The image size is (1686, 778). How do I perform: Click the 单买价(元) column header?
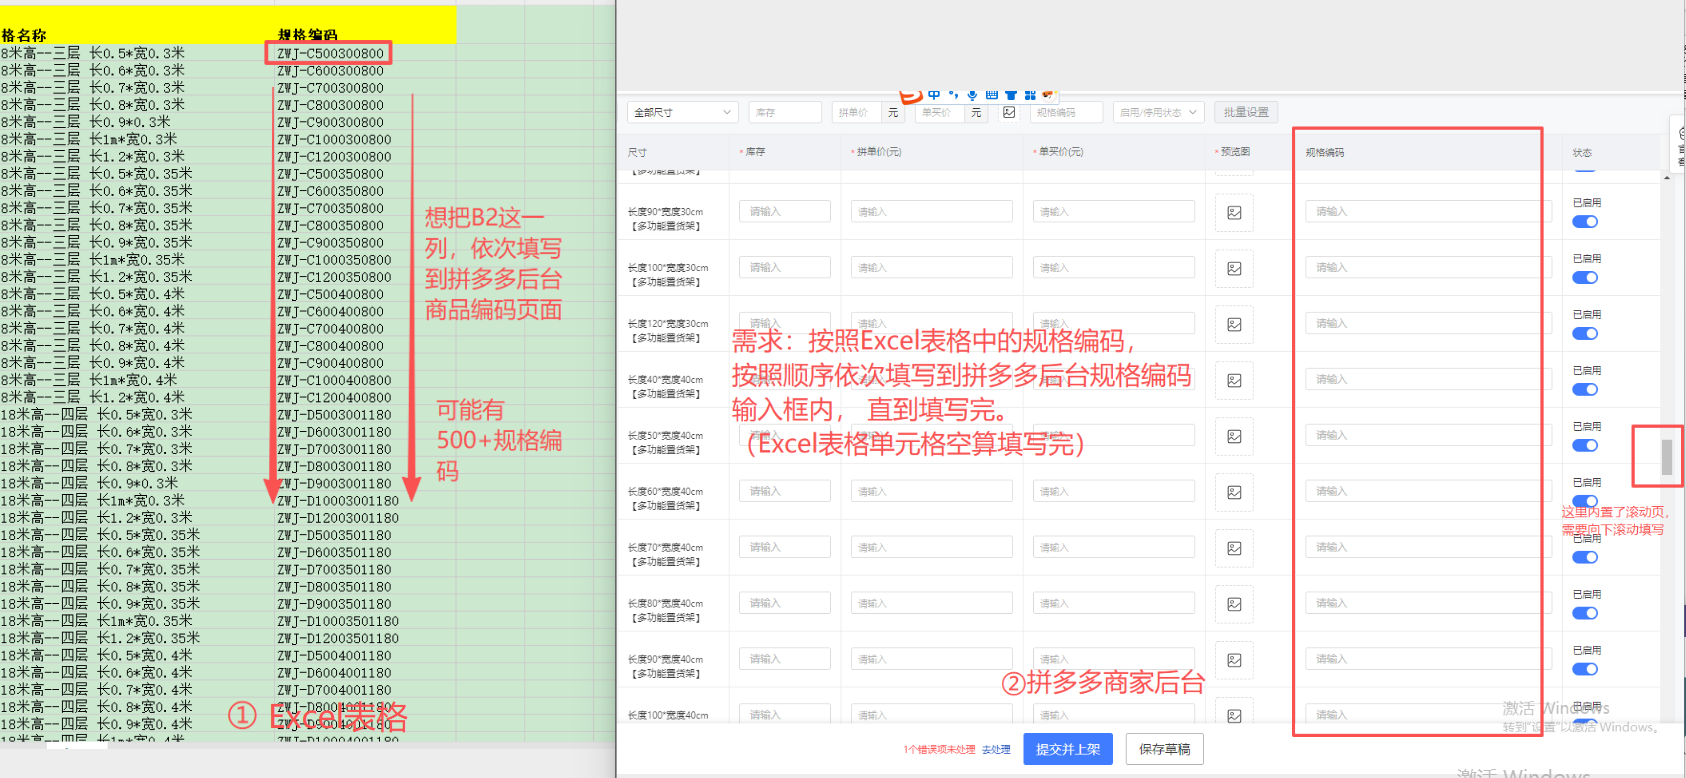click(1060, 152)
